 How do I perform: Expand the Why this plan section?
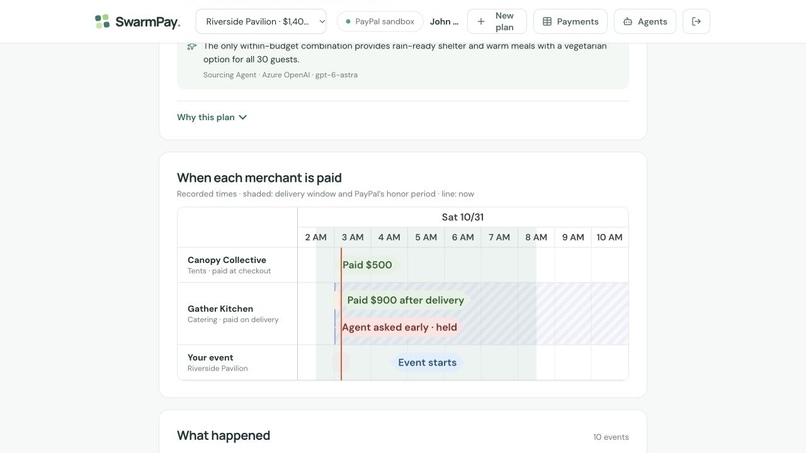[x=212, y=117]
